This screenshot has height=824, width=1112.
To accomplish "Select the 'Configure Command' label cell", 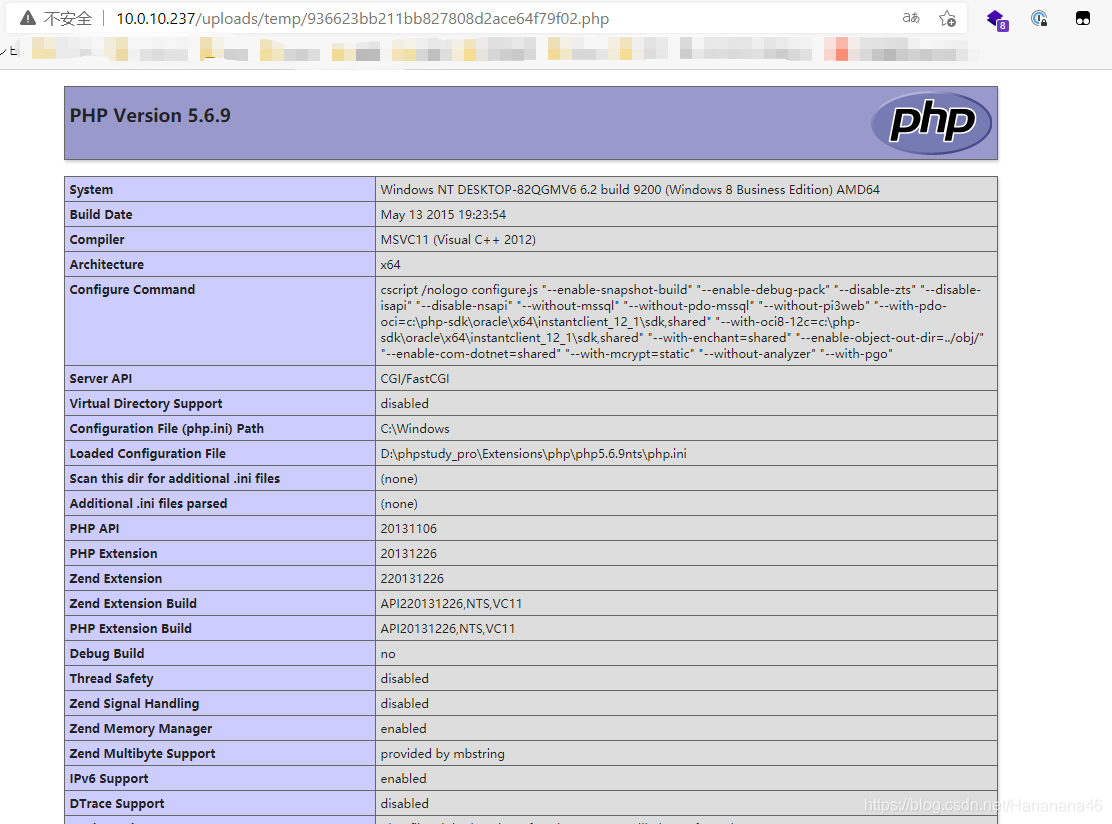I will tap(220, 321).
